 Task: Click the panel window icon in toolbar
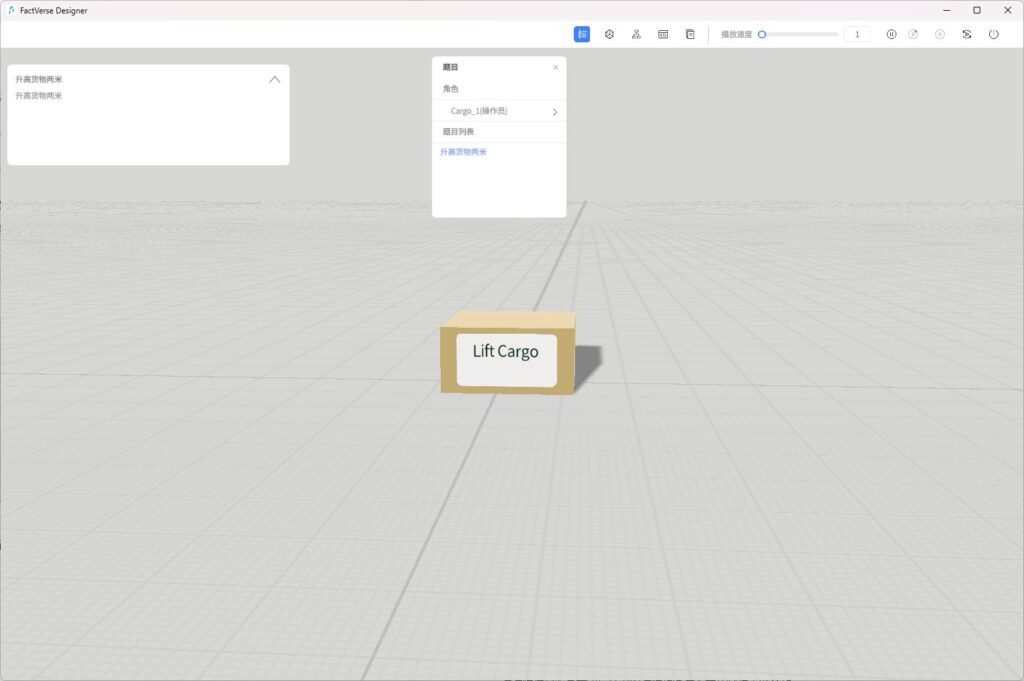point(663,34)
